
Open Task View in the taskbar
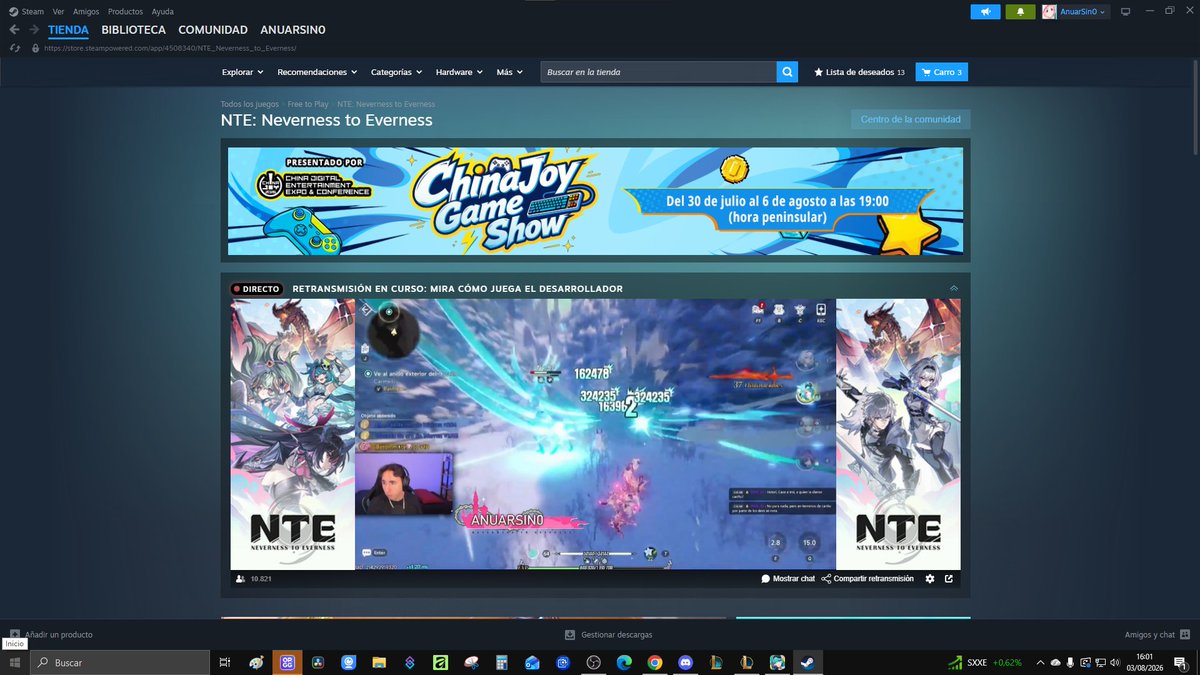click(x=225, y=662)
